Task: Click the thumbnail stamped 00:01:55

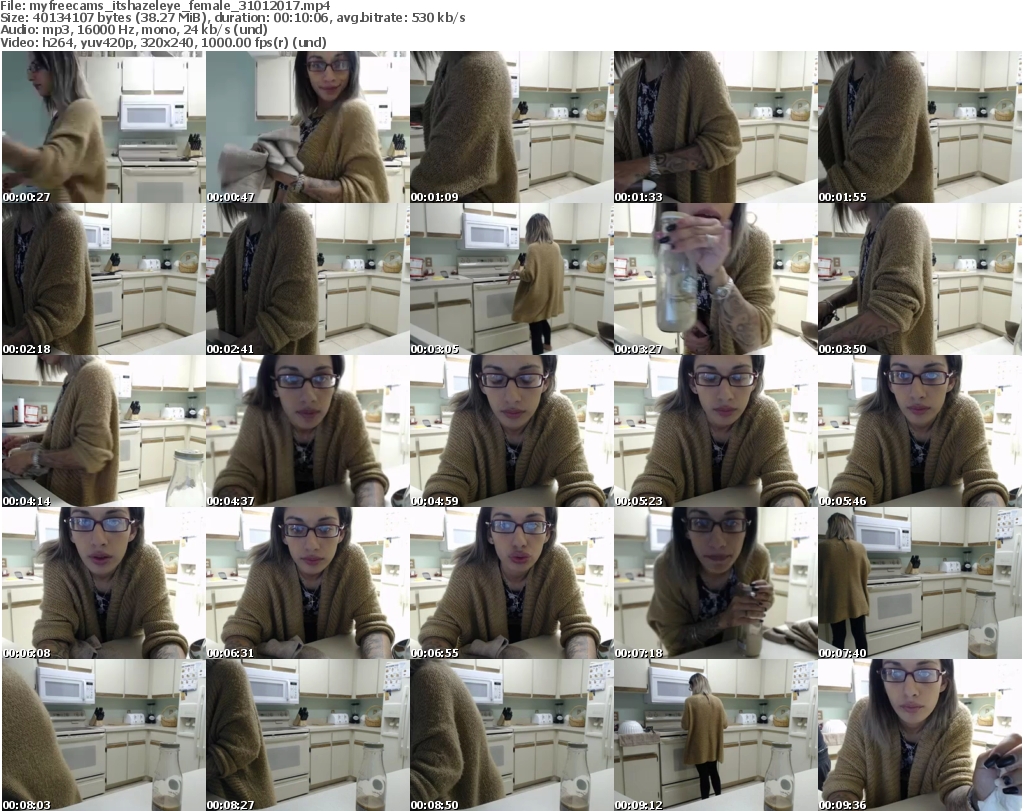Action: [920, 127]
